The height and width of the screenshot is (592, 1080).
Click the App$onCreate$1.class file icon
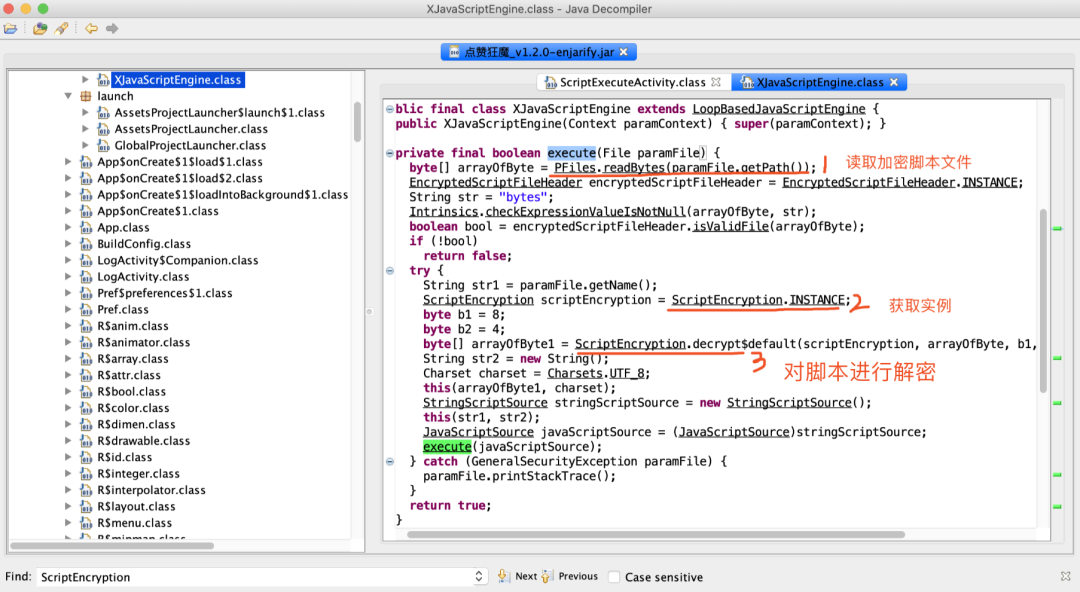click(86, 212)
